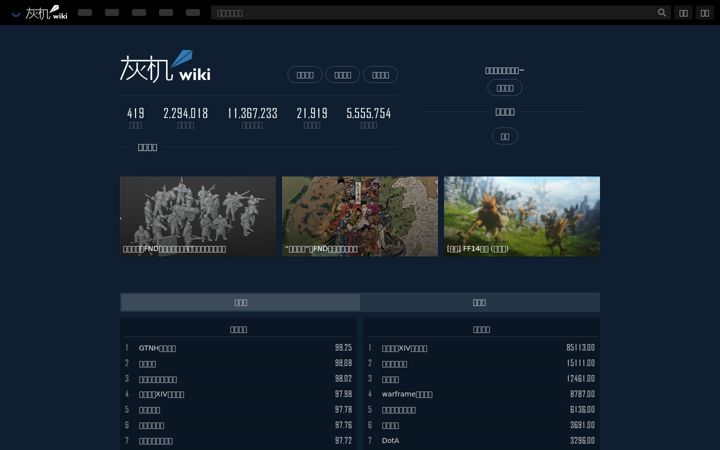Click the last button in the top bar
Image resolution: width=720 pixels, height=450 pixels.
705,13
